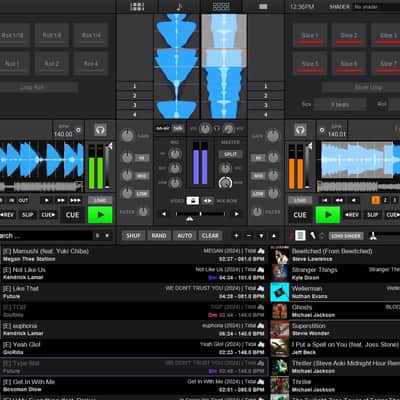The width and height of the screenshot is (400, 400).
Task: Trigger the Slice 6 pad
Action: click(x=349, y=63)
